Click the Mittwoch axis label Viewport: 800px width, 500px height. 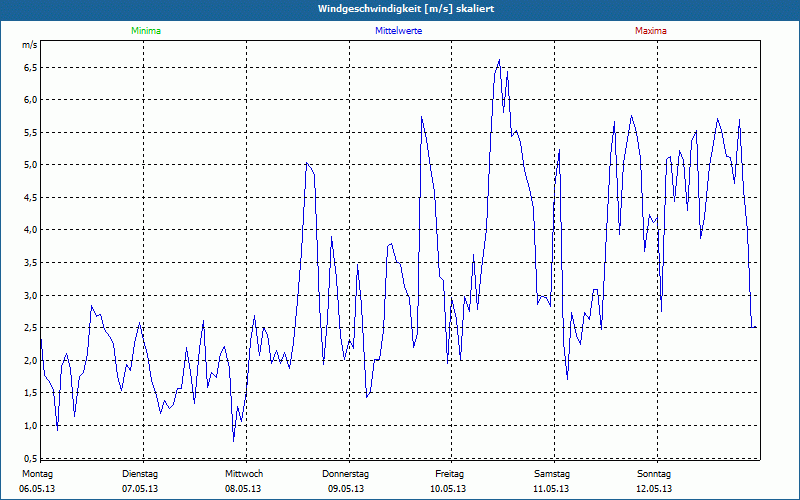click(x=244, y=474)
